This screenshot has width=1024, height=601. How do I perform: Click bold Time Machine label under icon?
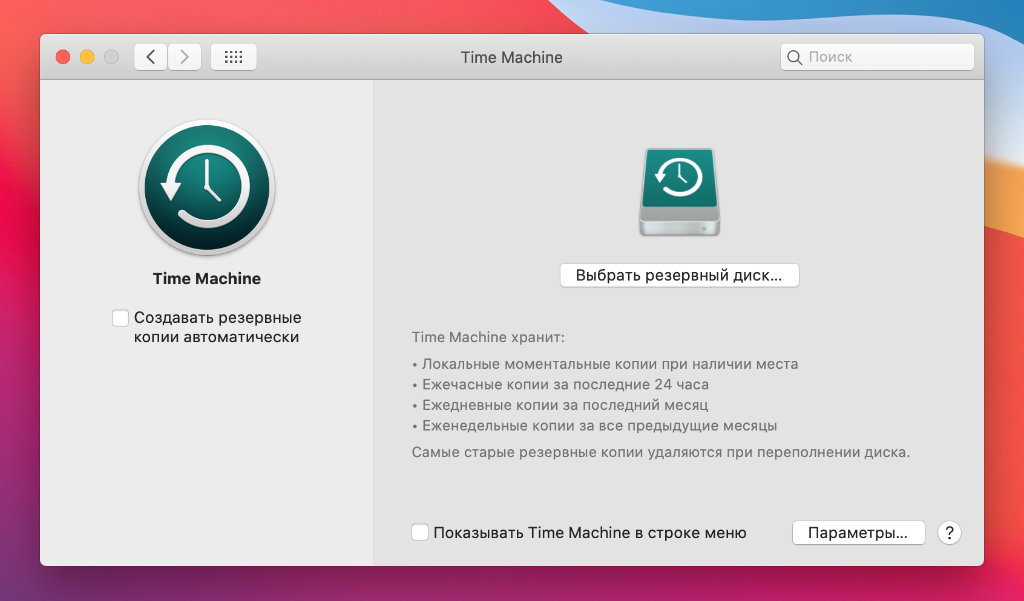coord(206,278)
